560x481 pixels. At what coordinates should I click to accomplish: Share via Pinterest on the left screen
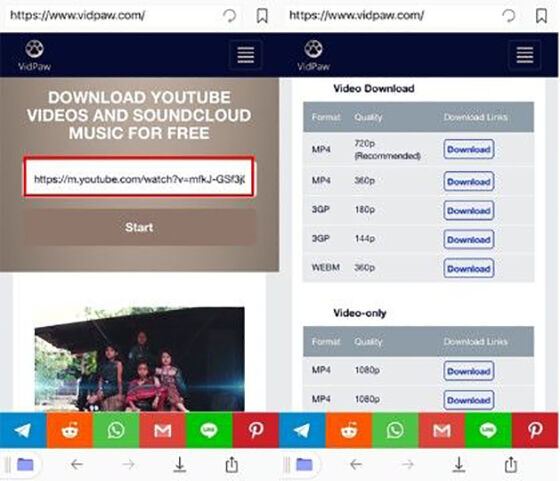pyautogui.click(x=256, y=430)
